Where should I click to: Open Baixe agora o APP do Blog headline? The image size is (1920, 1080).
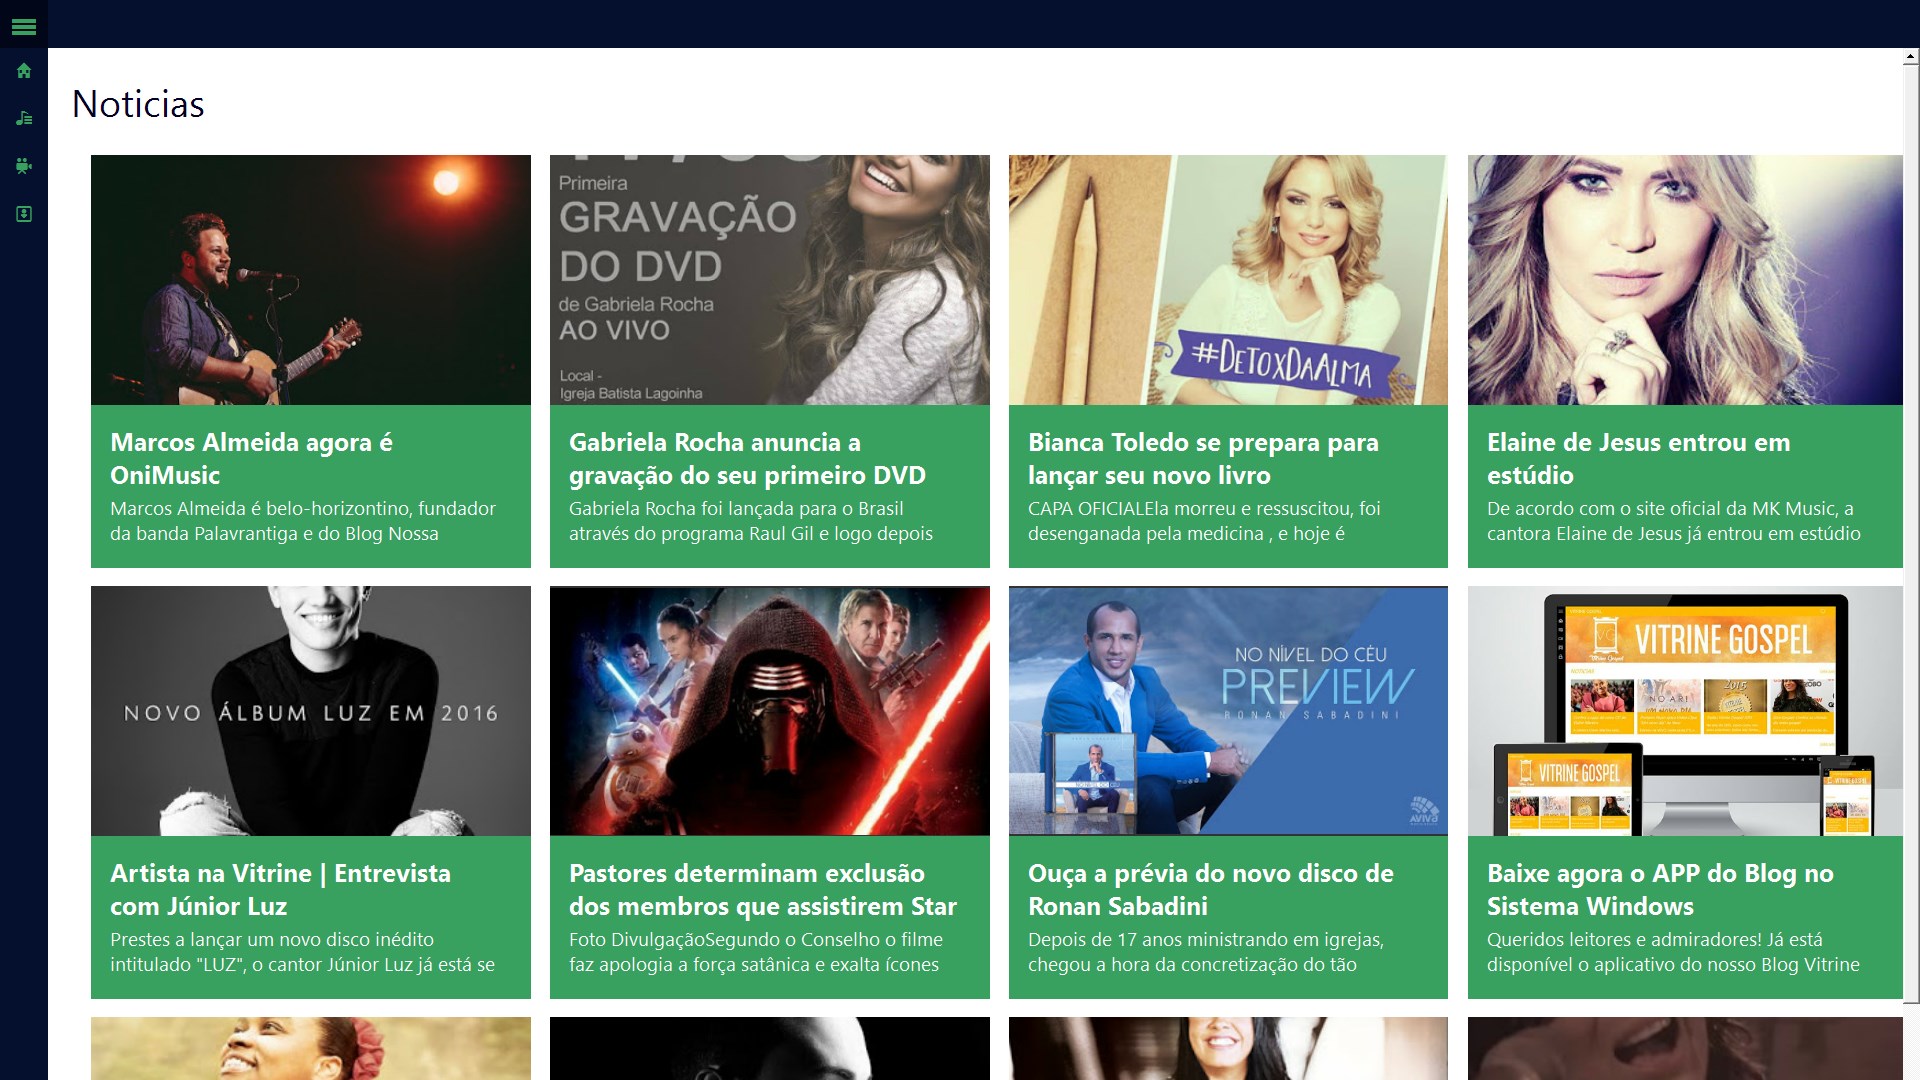(x=1660, y=889)
